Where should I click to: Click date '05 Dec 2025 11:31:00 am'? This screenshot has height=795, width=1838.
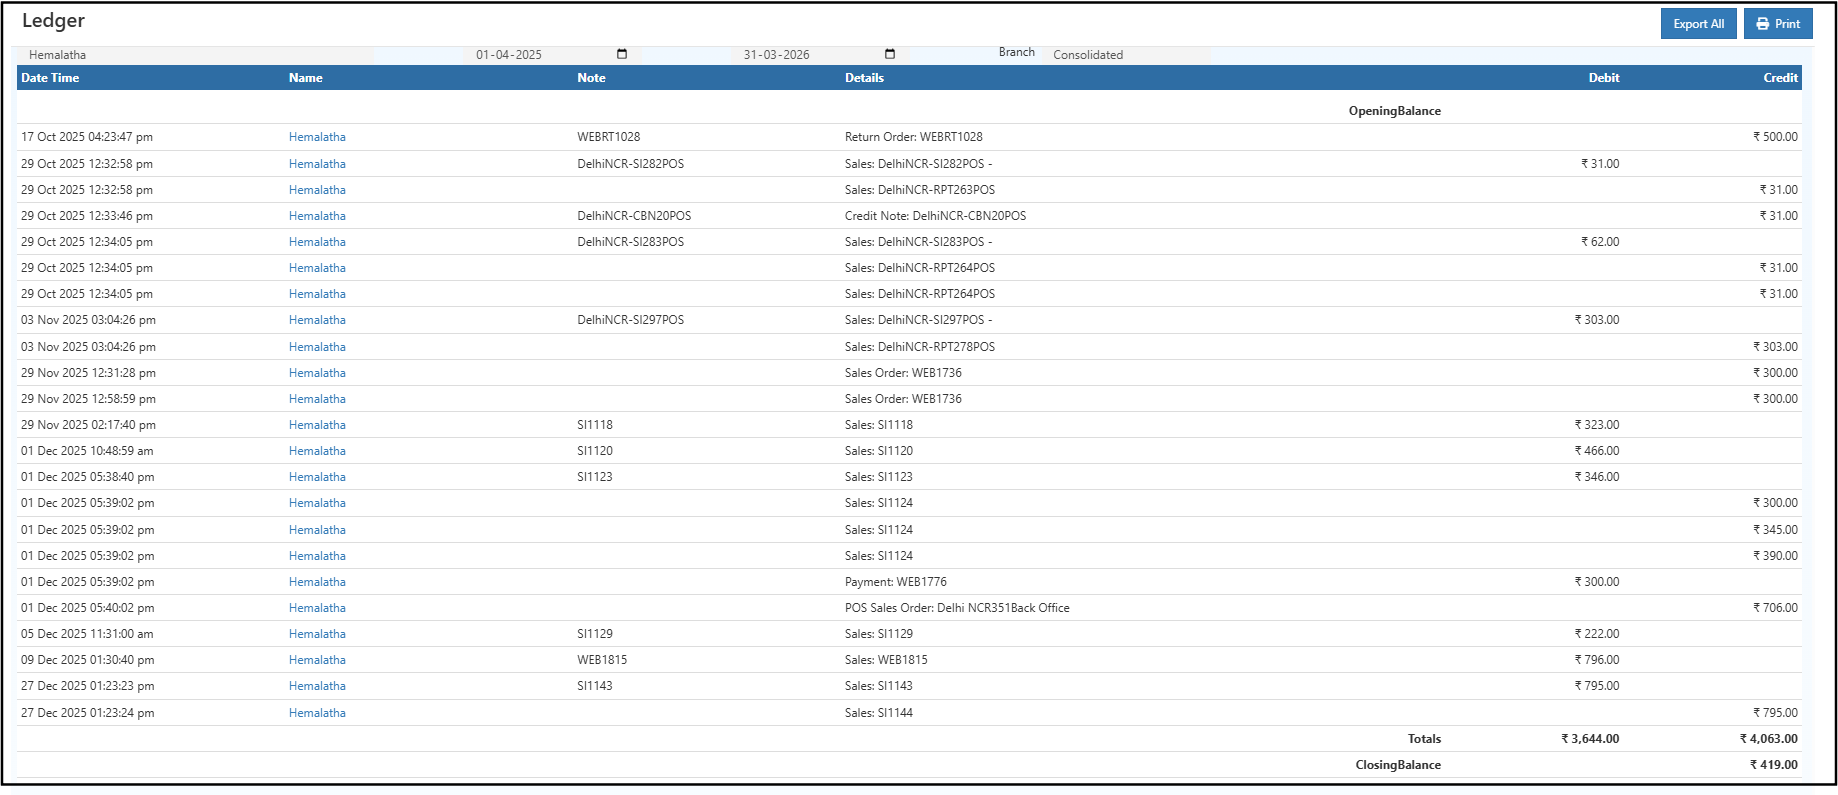87,634
